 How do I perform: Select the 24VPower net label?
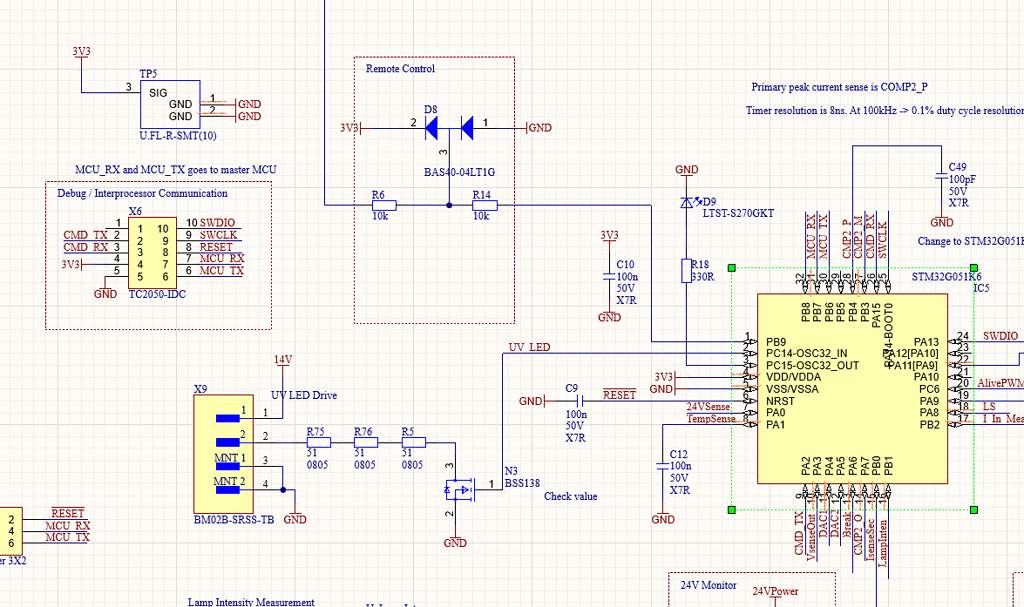pyautogui.click(x=775, y=591)
